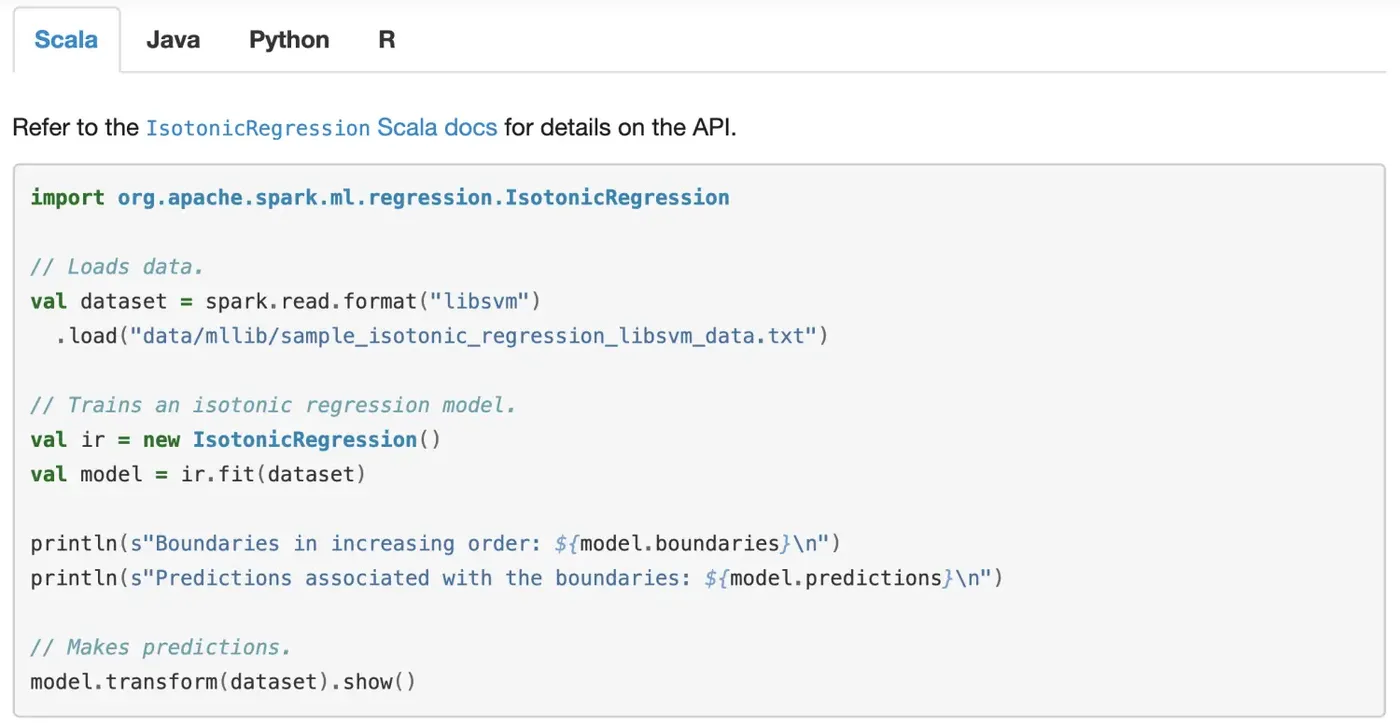Click the Makes predictions comment

tap(160, 648)
